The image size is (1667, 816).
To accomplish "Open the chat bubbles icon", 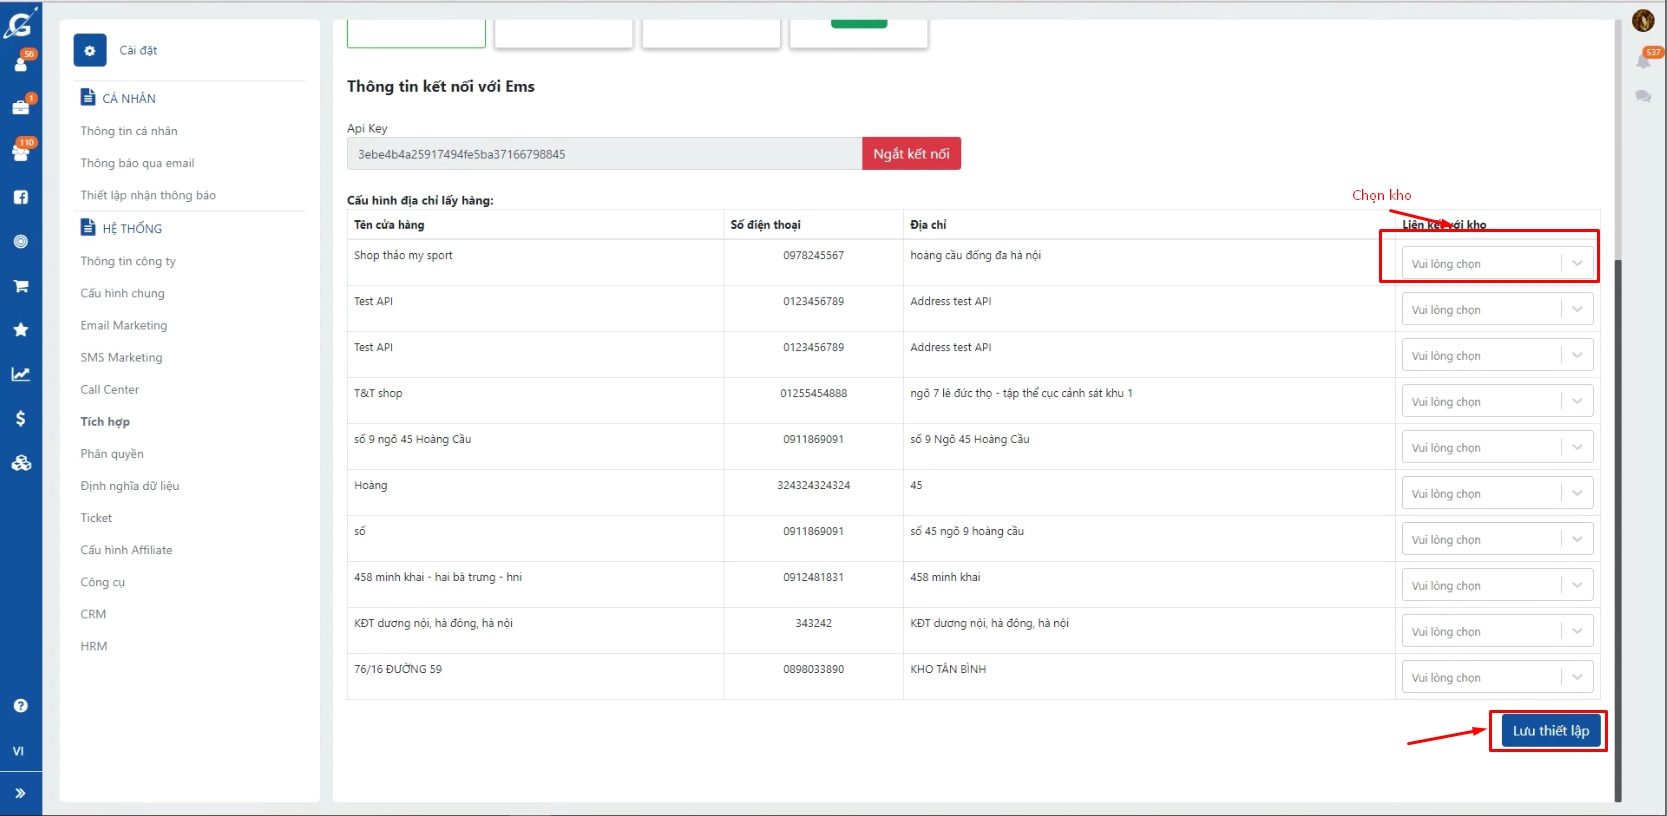I will [1643, 96].
